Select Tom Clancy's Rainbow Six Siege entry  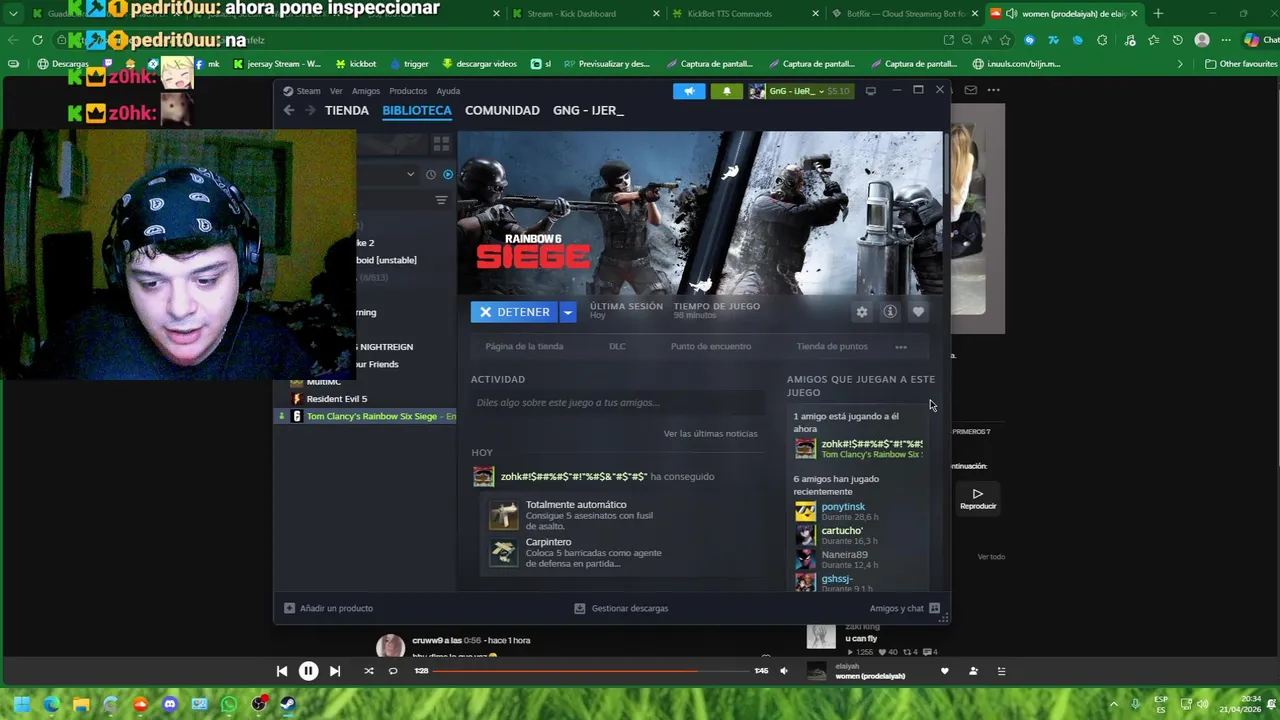(x=366, y=416)
